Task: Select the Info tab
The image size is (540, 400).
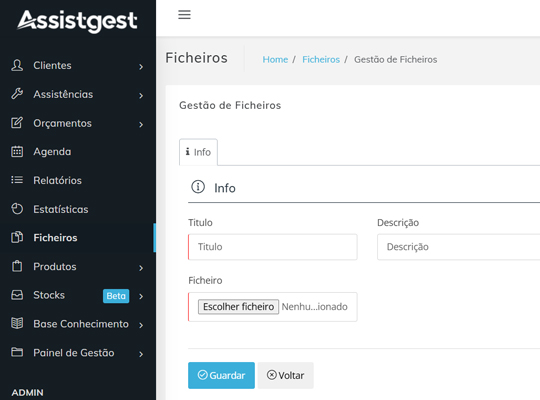Action: pyautogui.click(x=198, y=152)
